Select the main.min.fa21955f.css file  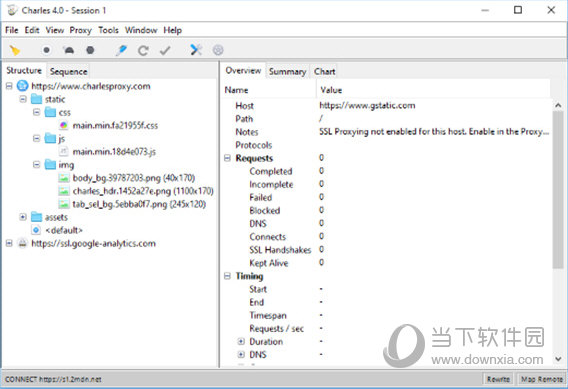pos(115,125)
